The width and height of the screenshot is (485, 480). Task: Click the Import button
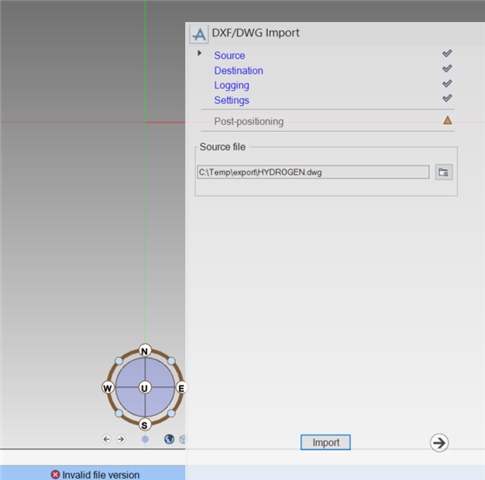(x=325, y=442)
